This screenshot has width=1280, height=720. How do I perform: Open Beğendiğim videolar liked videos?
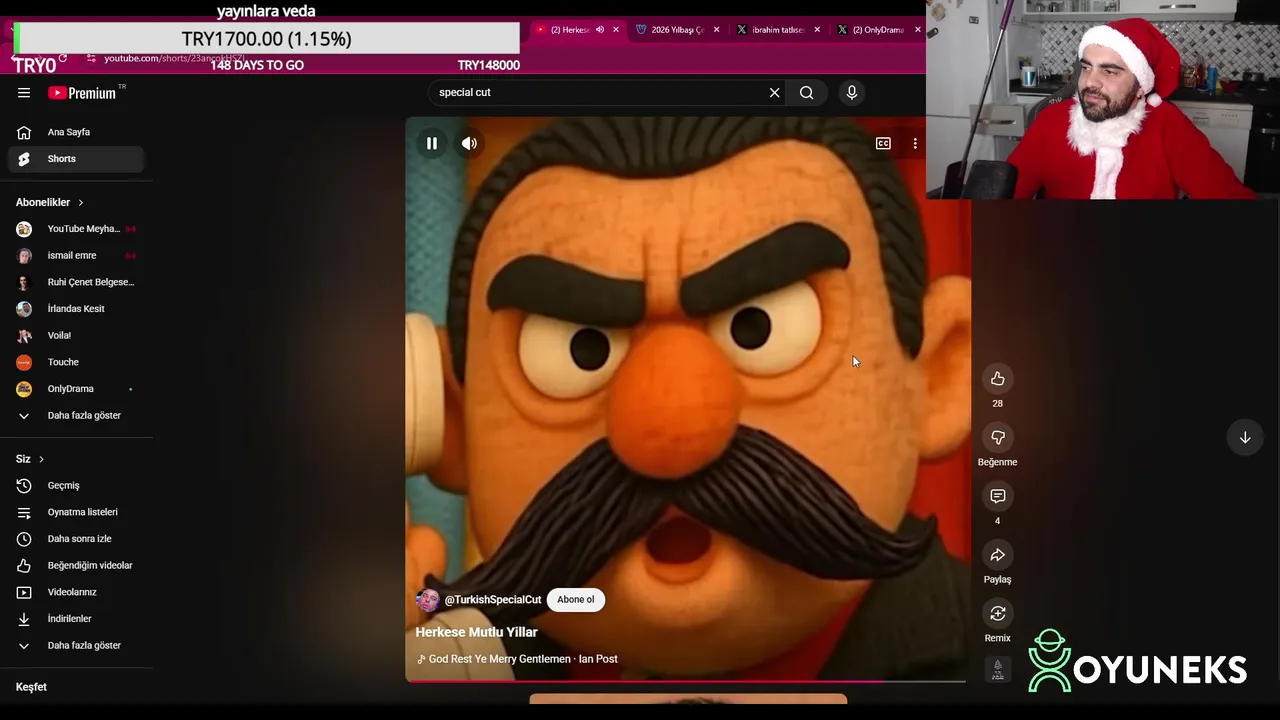(x=76, y=566)
